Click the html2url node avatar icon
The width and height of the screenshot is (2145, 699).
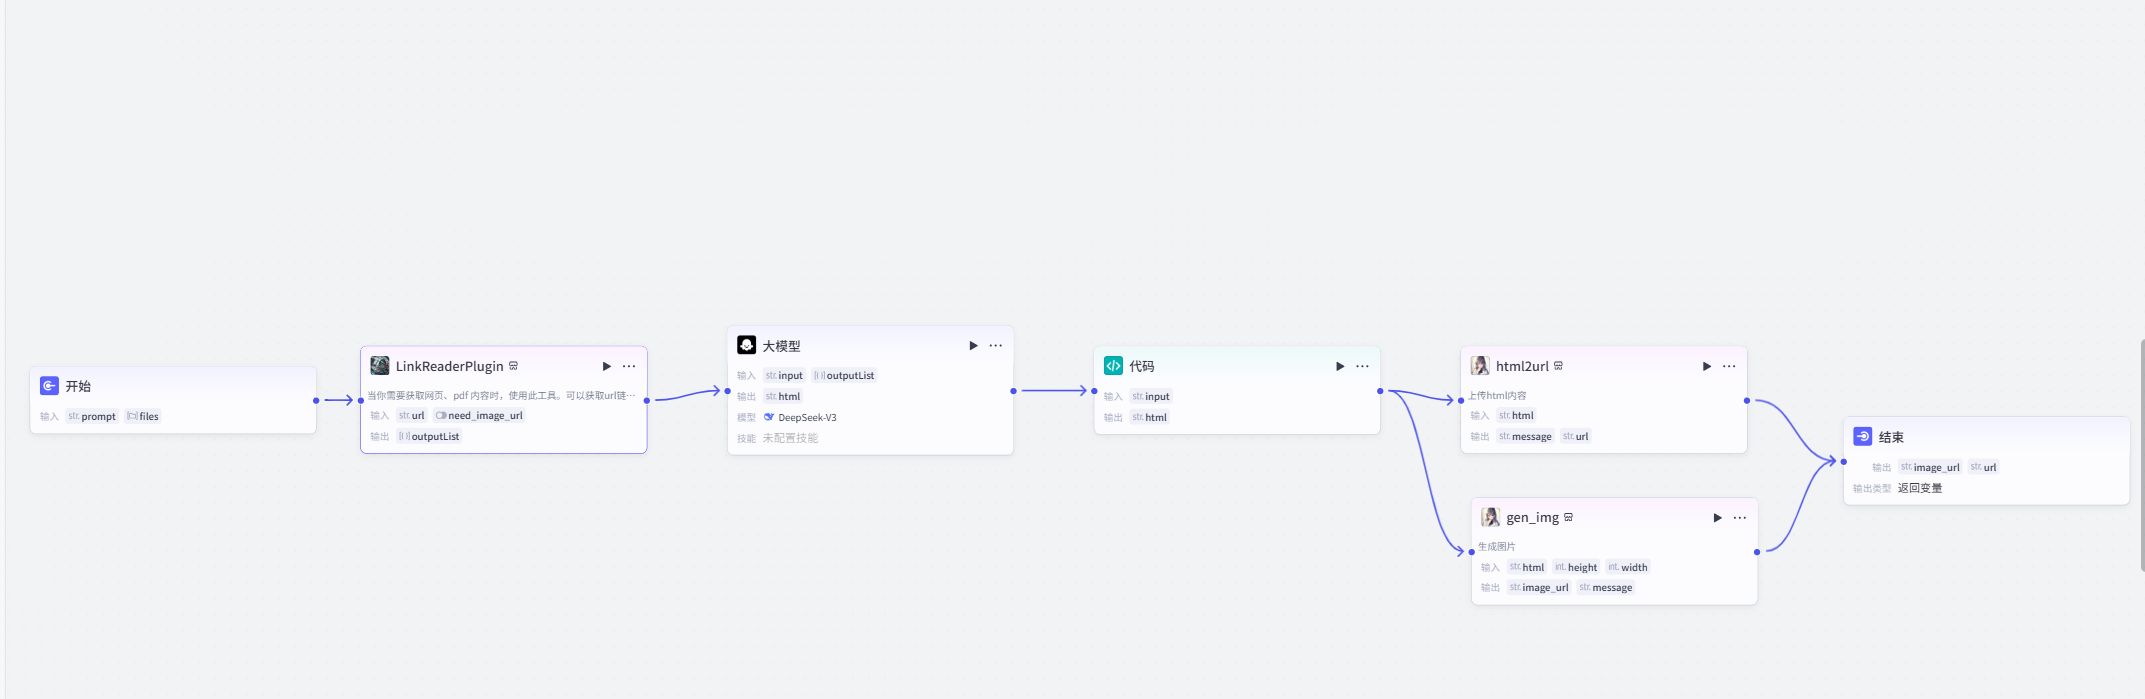coord(1480,366)
